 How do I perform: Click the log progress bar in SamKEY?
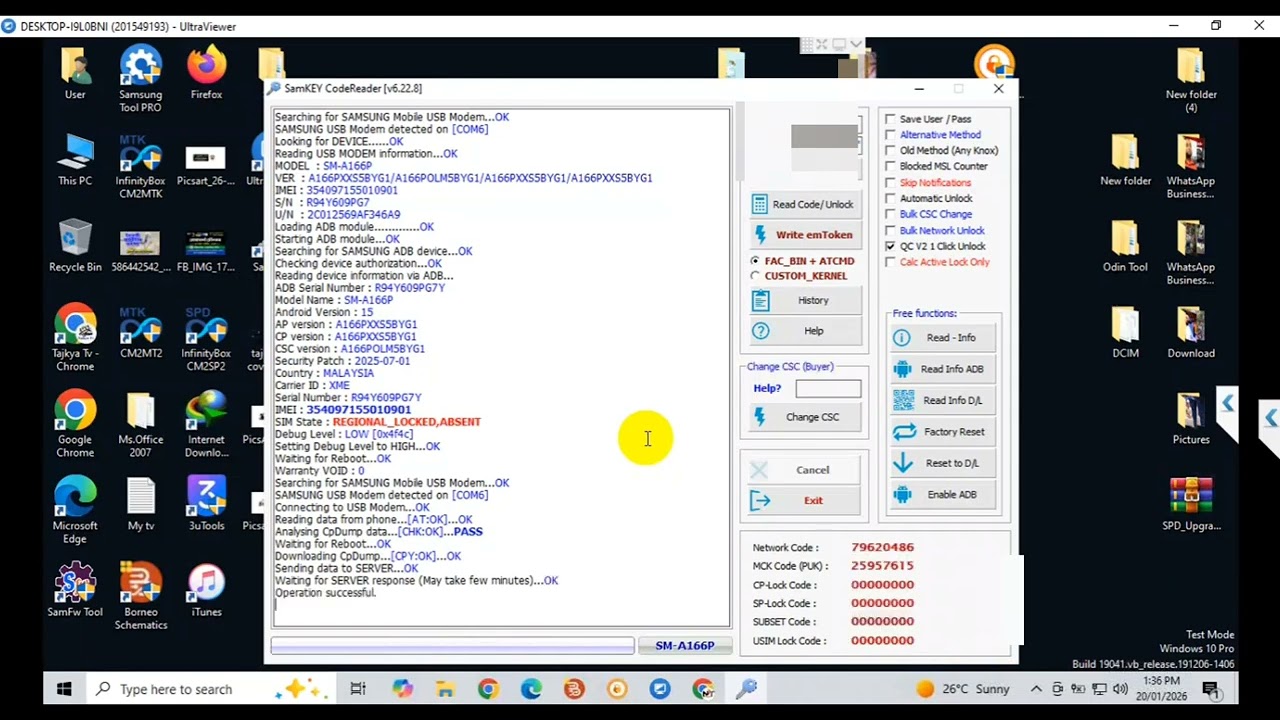click(452, 646)
